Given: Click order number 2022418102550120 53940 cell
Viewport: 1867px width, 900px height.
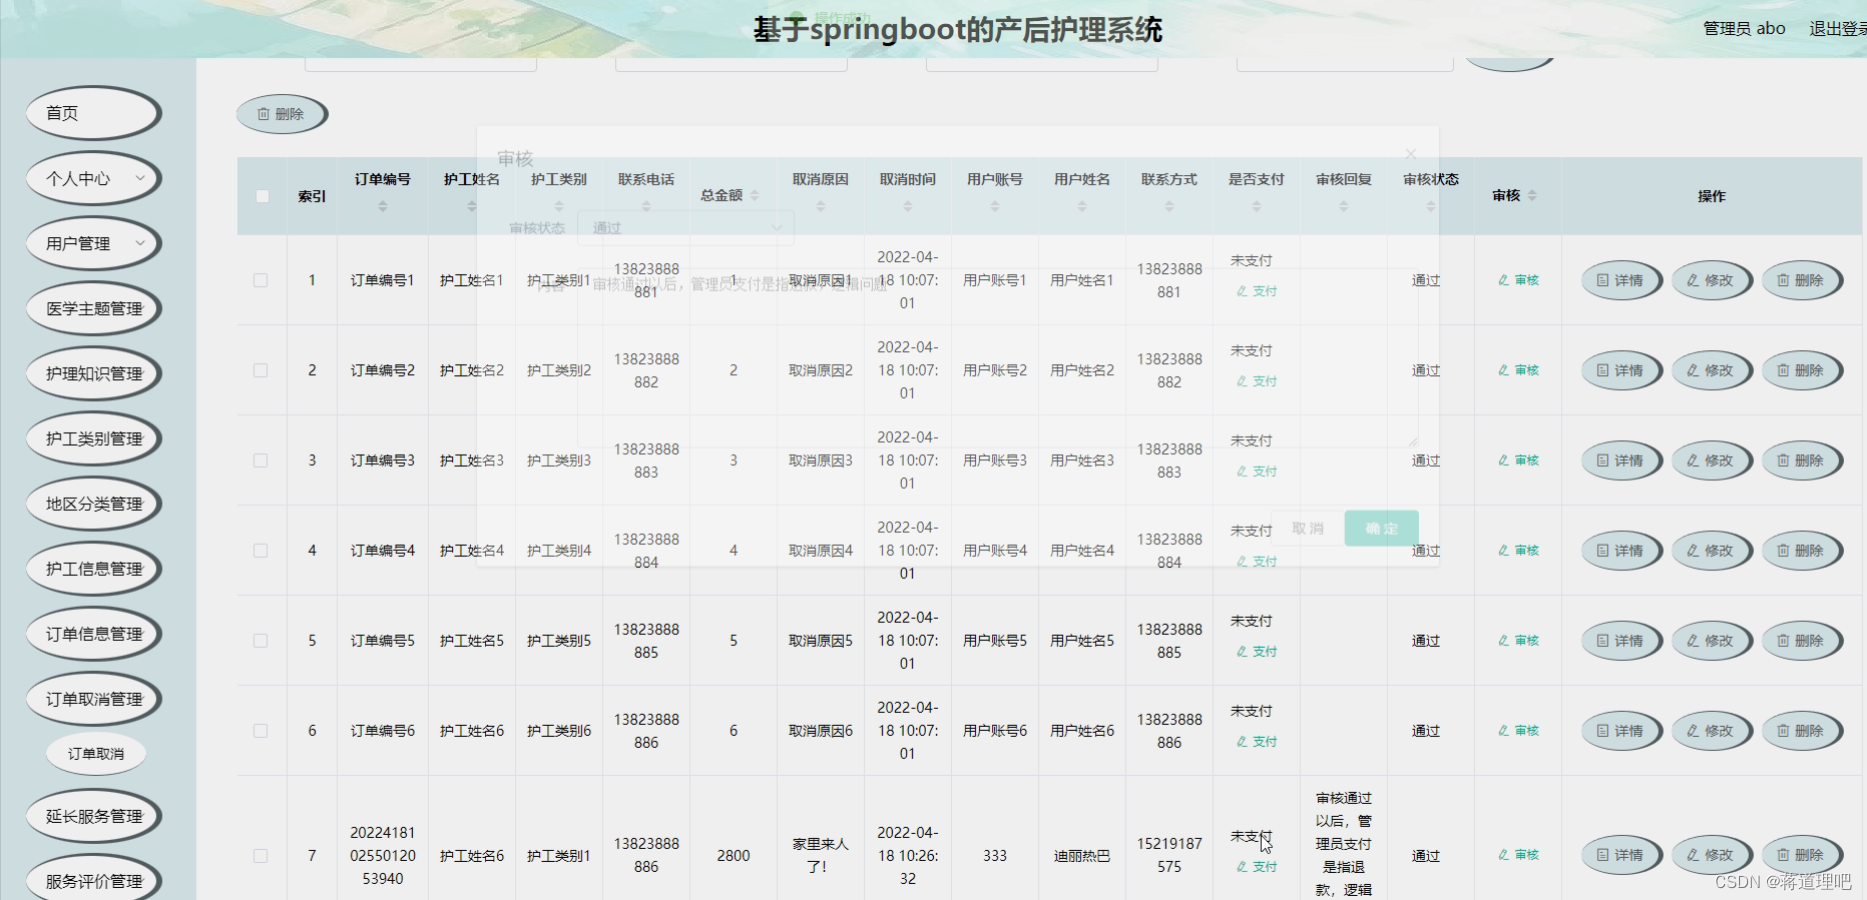Looking at the screenshot, I should coord(383,855).
